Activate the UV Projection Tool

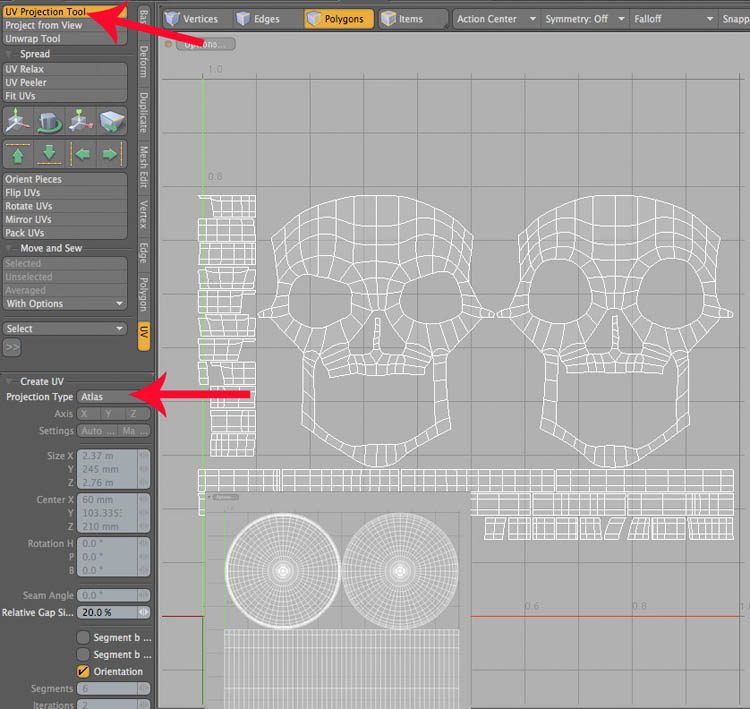(65, 11)
